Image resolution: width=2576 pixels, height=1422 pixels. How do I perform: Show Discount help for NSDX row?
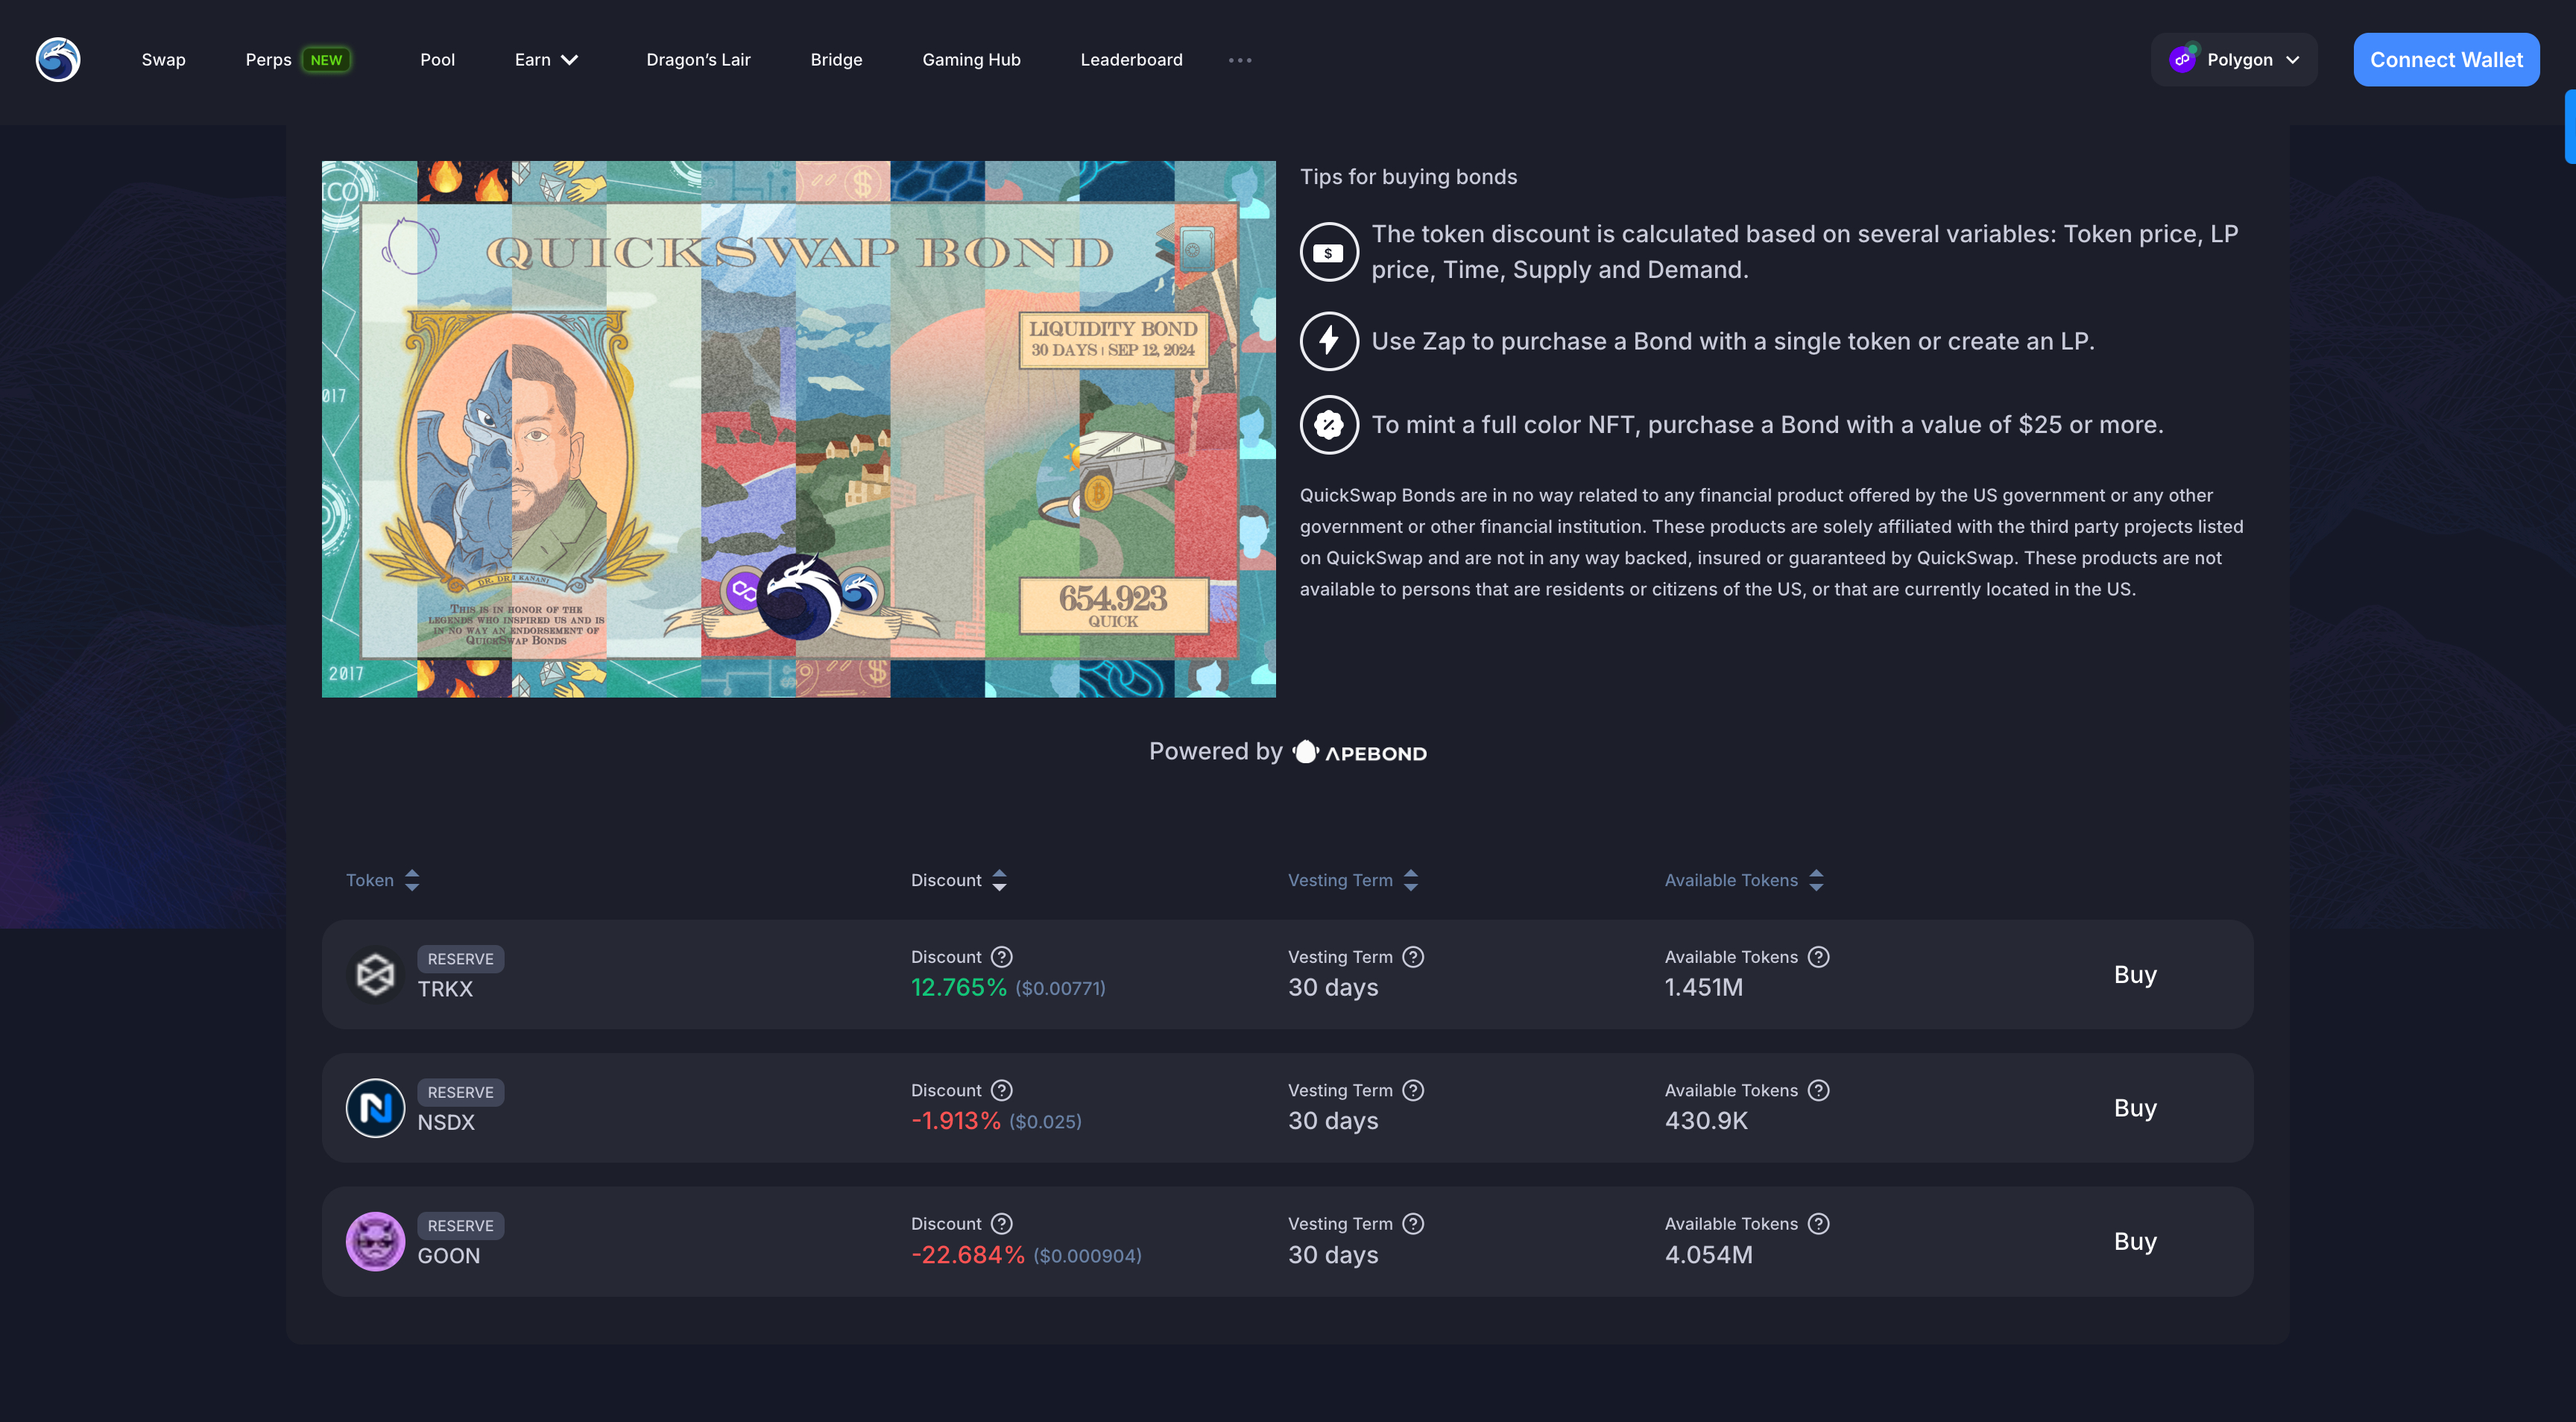click(1002, 1090)
